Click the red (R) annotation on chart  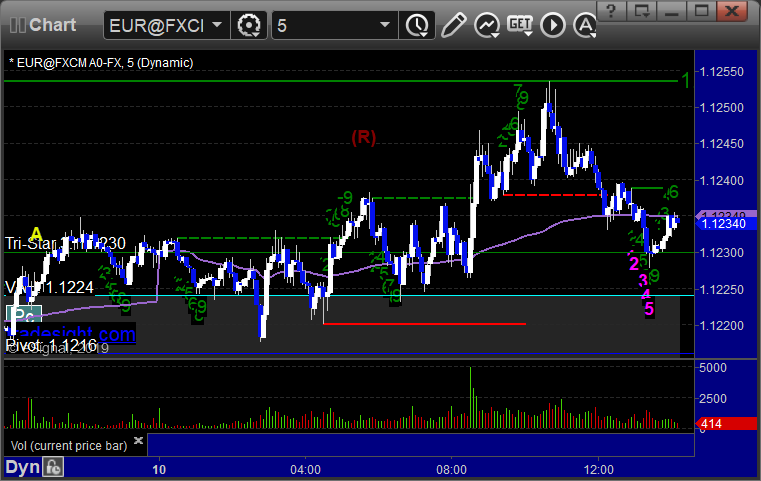pyautogui.click(x=364, y=137)
